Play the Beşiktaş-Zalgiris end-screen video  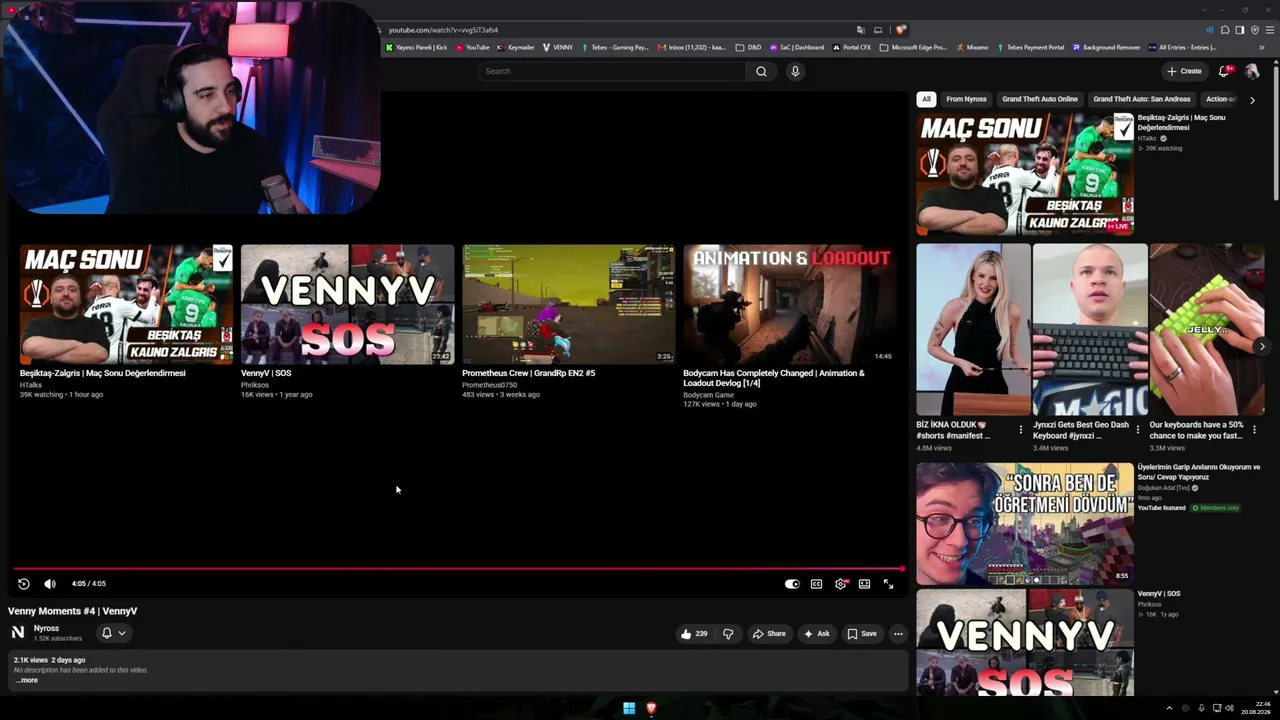click(x=126, y=304)
